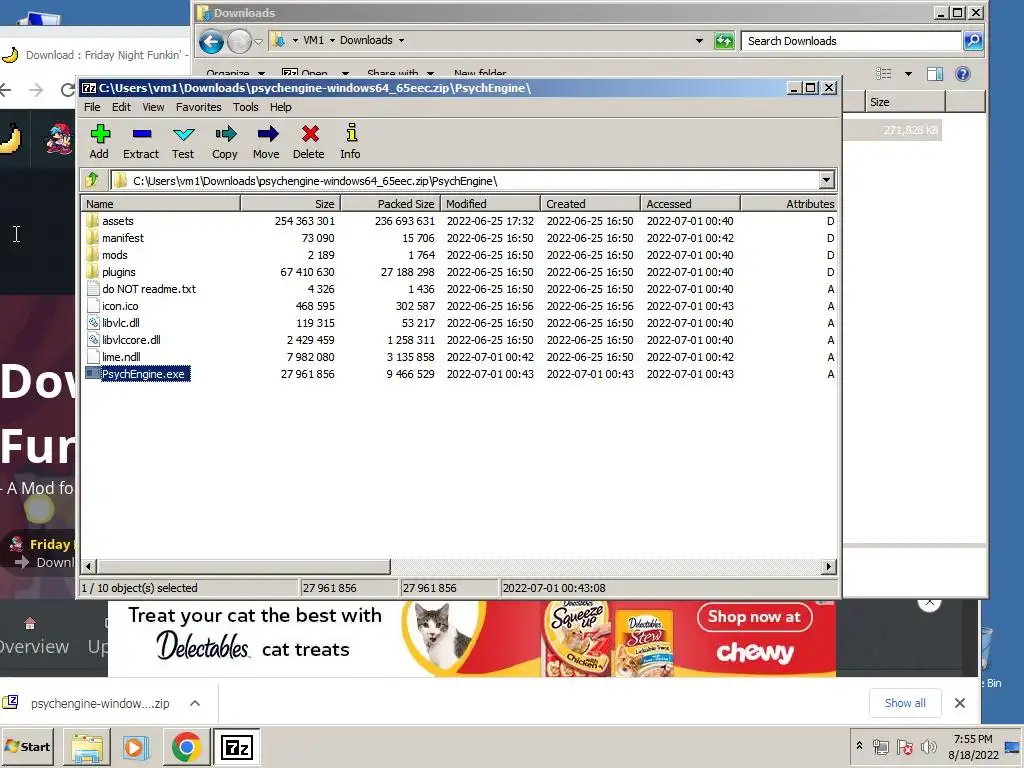Expand the VM1 breadcrumb arrow
Image resolution: width=1024 pixels, height=768 pixels.
click(332, 40)
